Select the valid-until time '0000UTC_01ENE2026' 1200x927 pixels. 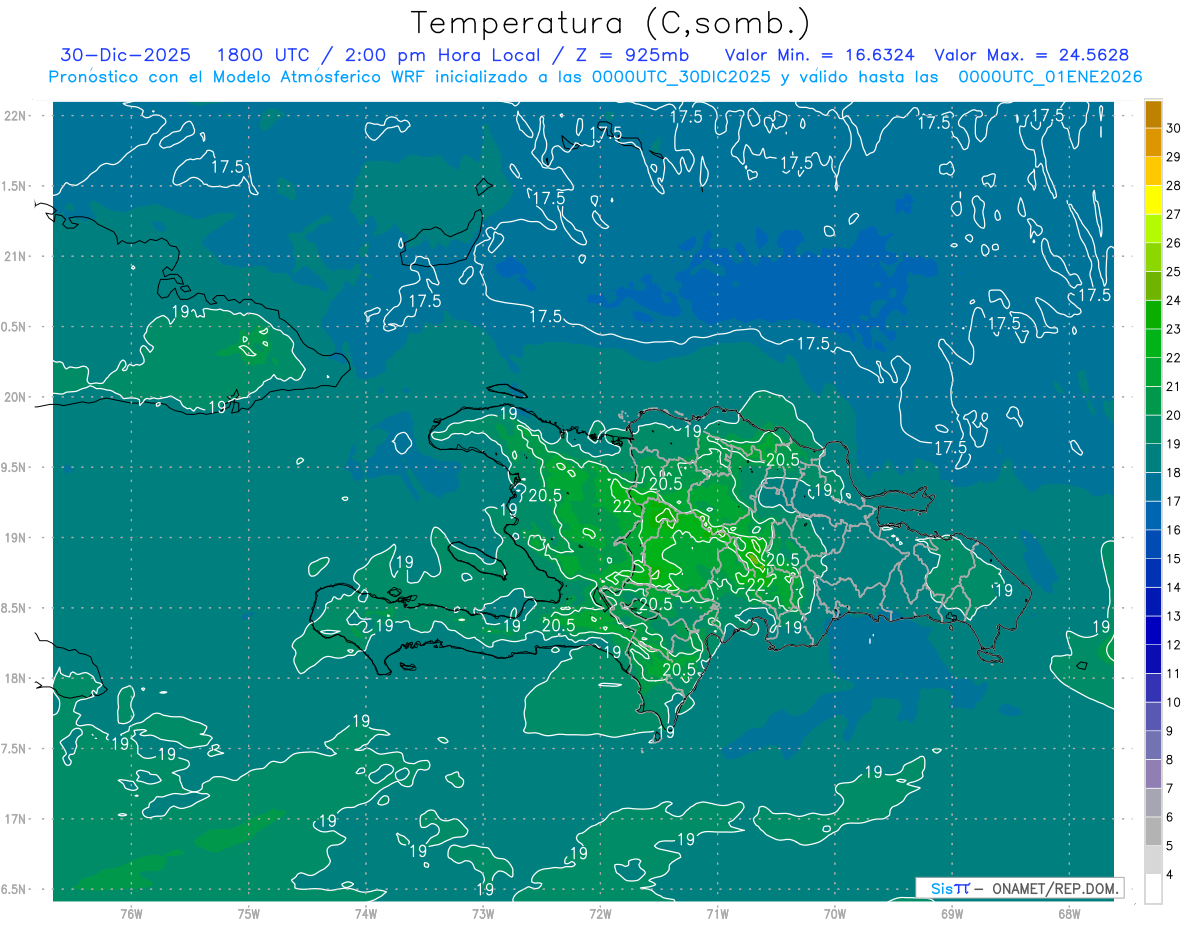[1050, 77]
